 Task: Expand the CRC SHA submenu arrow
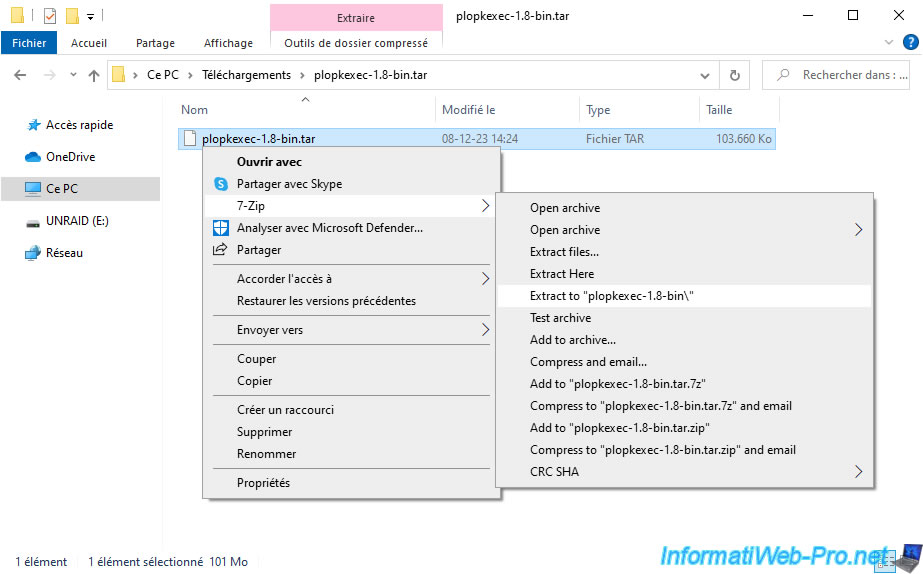tap(859, 472)
